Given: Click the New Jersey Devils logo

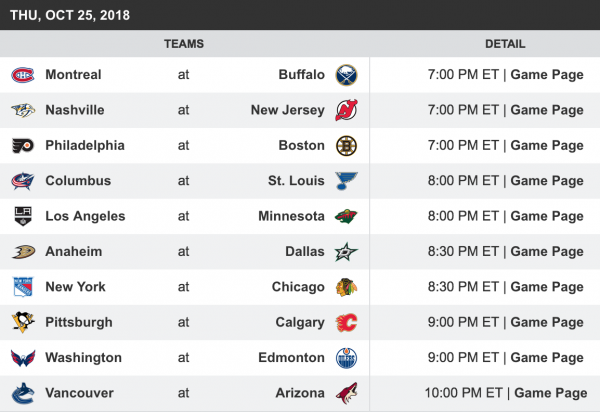Looking at the screenshot, I should point(346,110).
